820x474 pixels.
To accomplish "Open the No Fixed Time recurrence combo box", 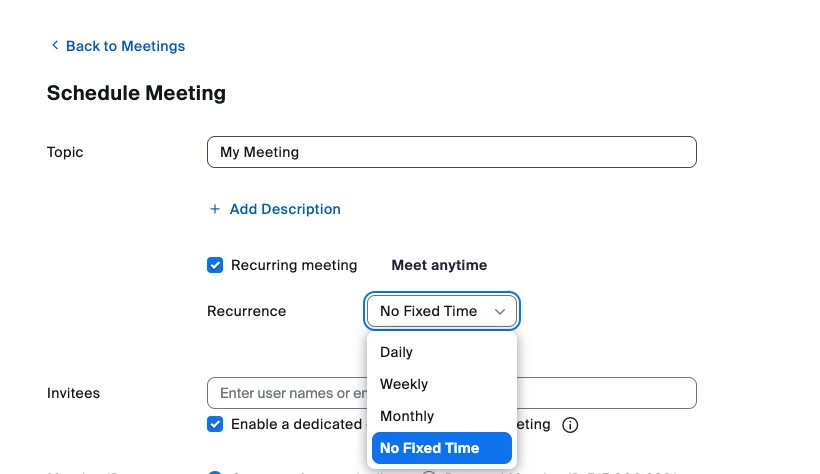I will pos(442,311).
